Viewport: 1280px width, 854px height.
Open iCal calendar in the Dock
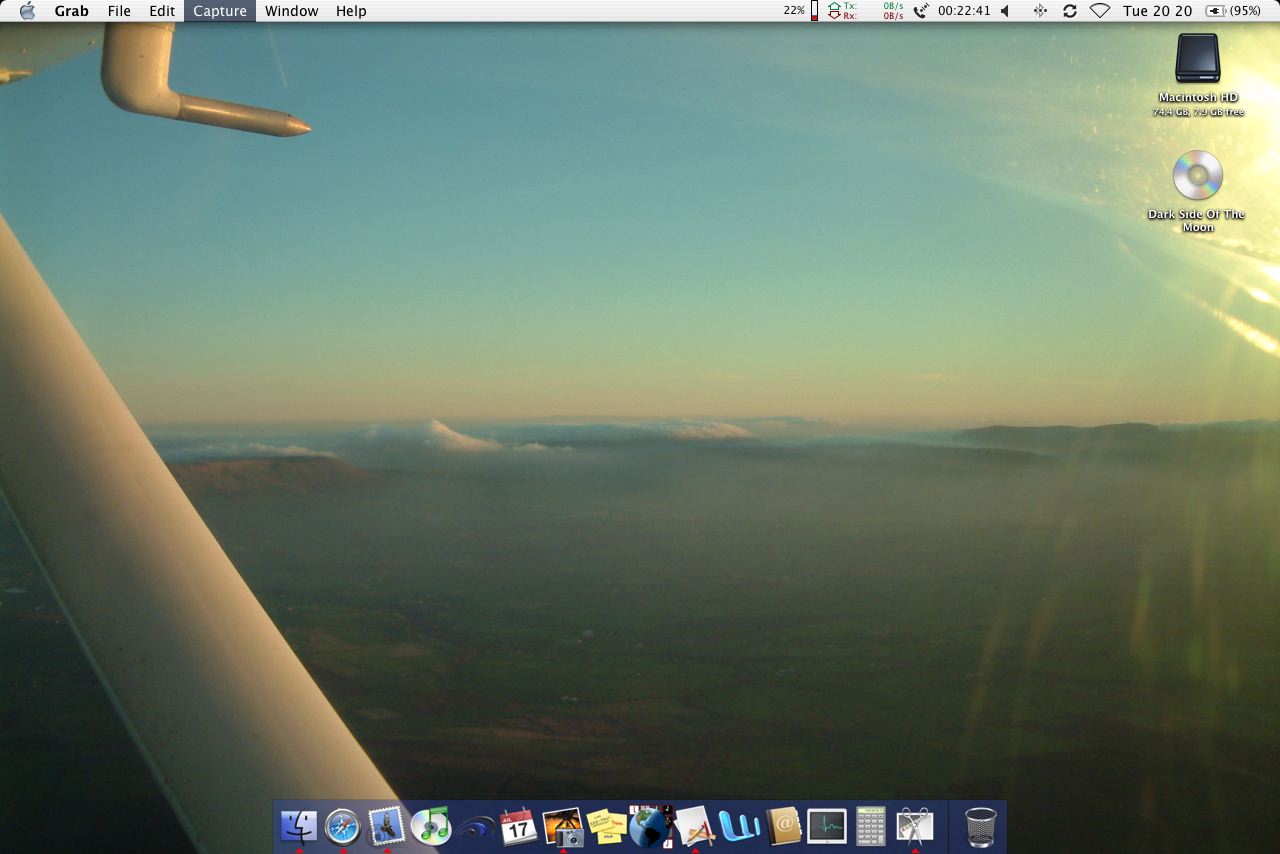click(x=519, y=826)
